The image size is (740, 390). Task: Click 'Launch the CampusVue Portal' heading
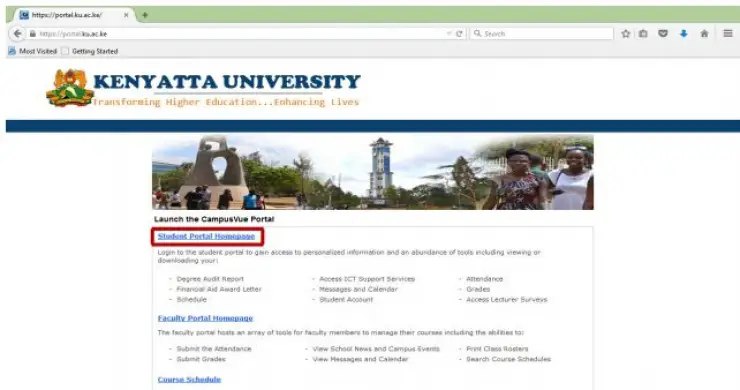(214, 219)
